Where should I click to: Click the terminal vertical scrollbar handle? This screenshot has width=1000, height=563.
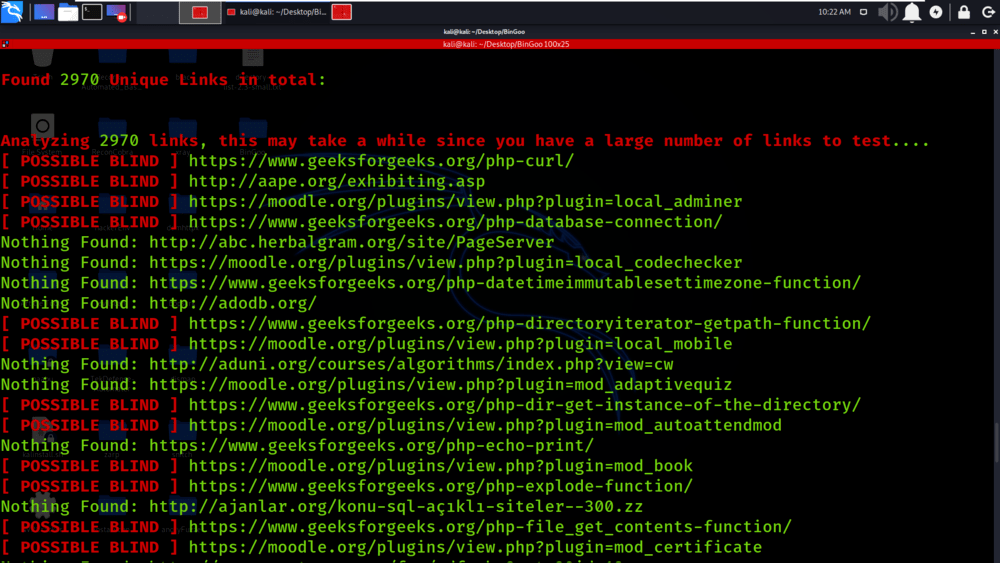[997, 442]
